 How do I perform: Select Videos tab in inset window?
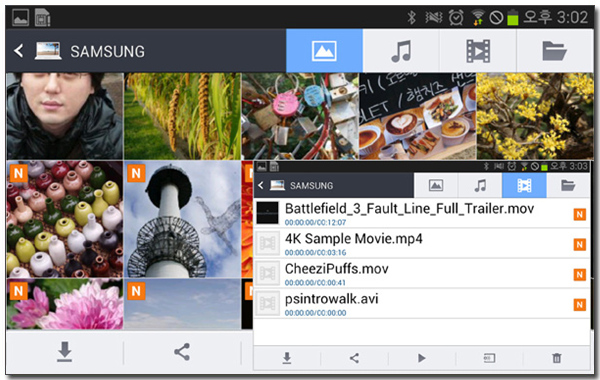tap(524, 185)
